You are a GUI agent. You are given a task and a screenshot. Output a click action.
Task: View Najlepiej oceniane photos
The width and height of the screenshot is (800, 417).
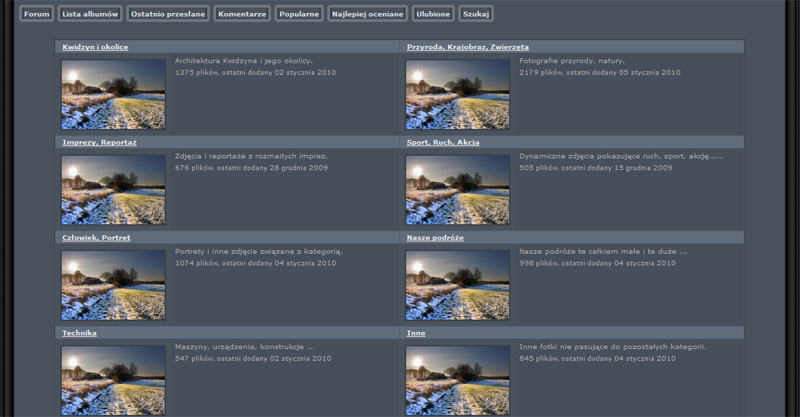click(368, 14)
